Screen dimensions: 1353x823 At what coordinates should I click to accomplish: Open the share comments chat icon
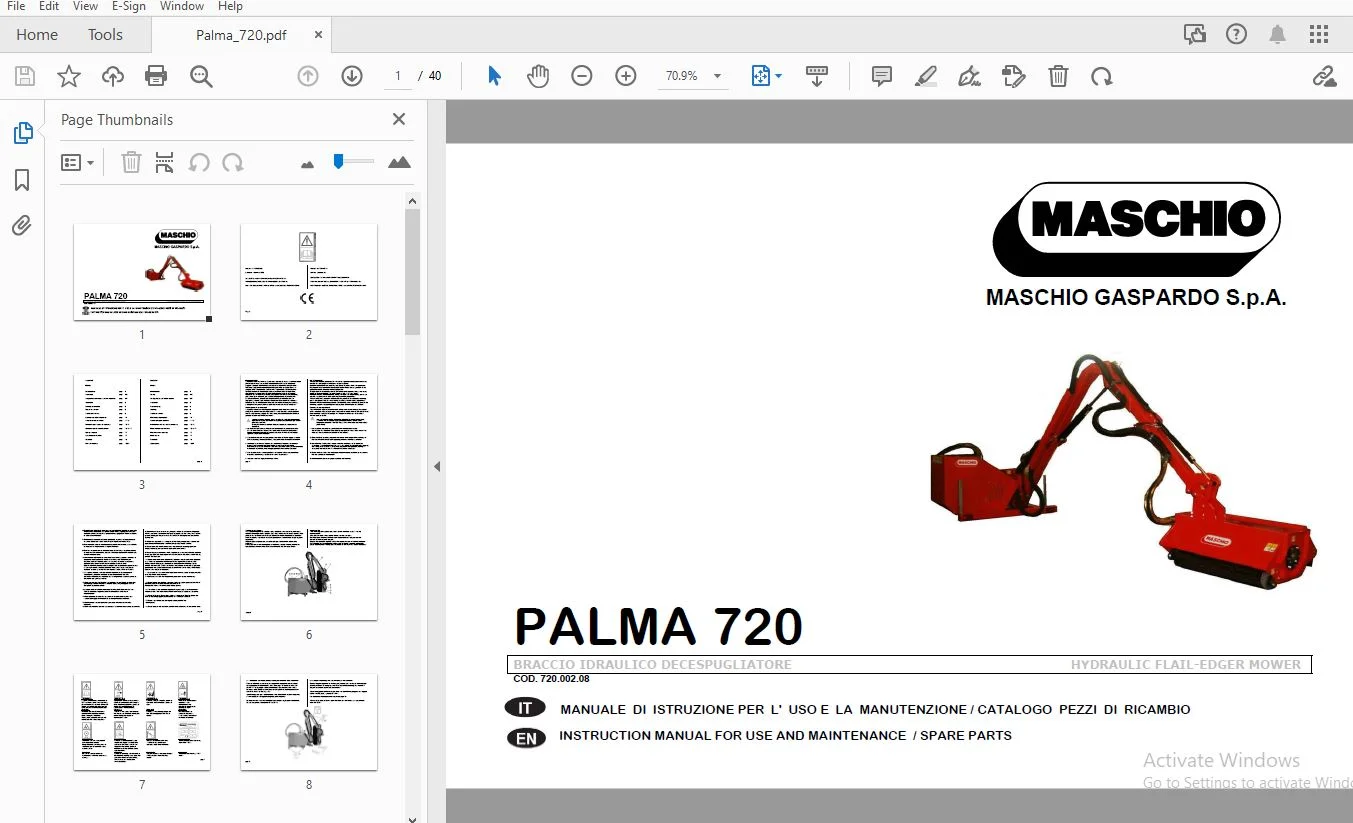click(1195, 34)
